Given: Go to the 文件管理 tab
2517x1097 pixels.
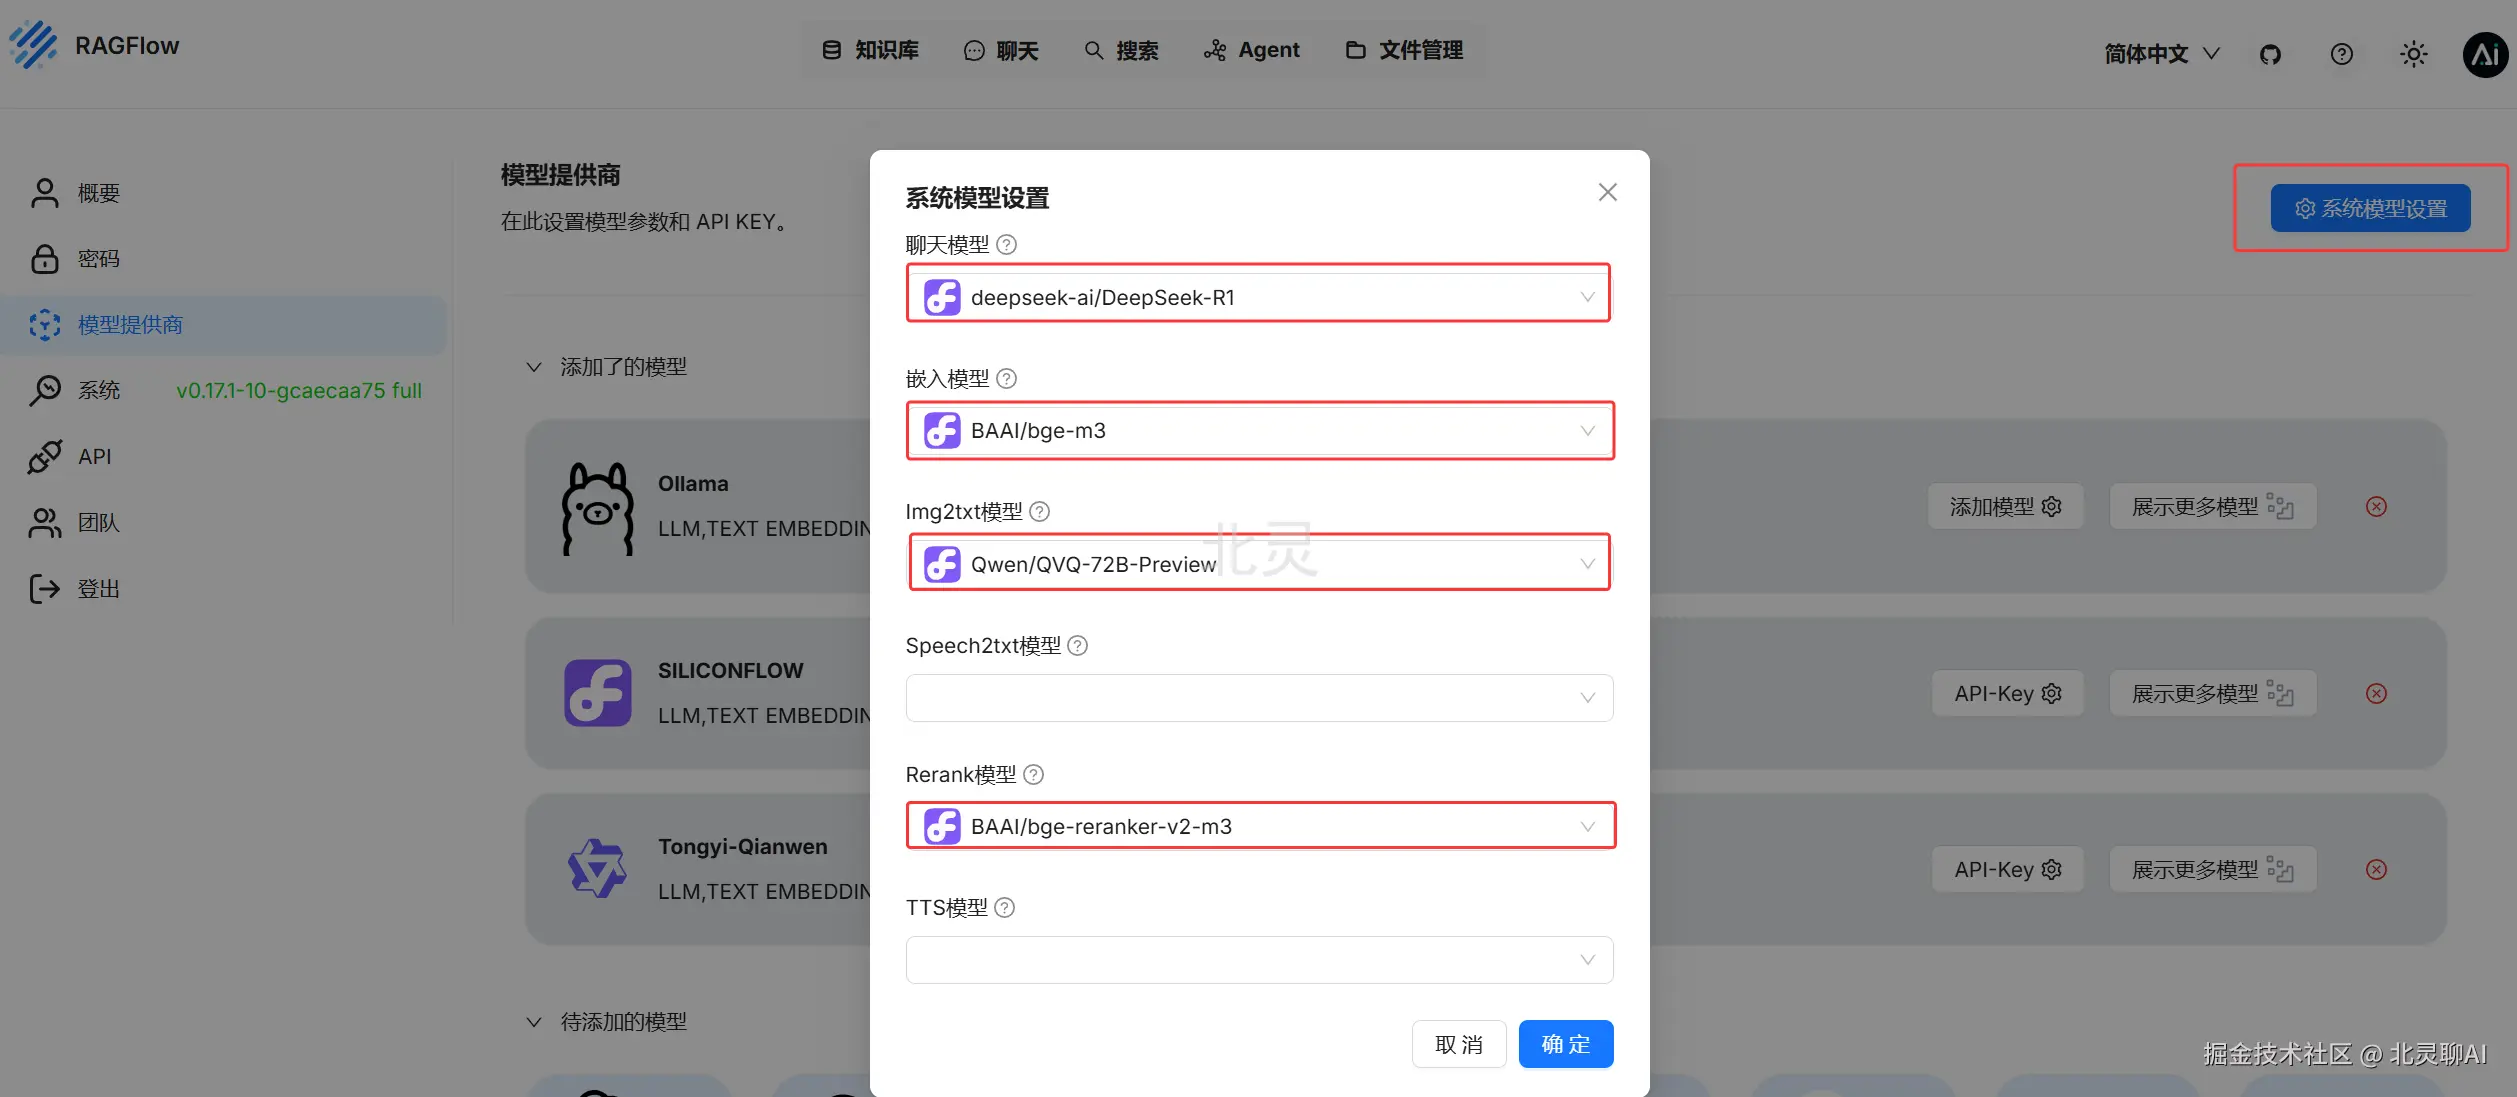Looking at the screenshot, I should coord(1404,50).
